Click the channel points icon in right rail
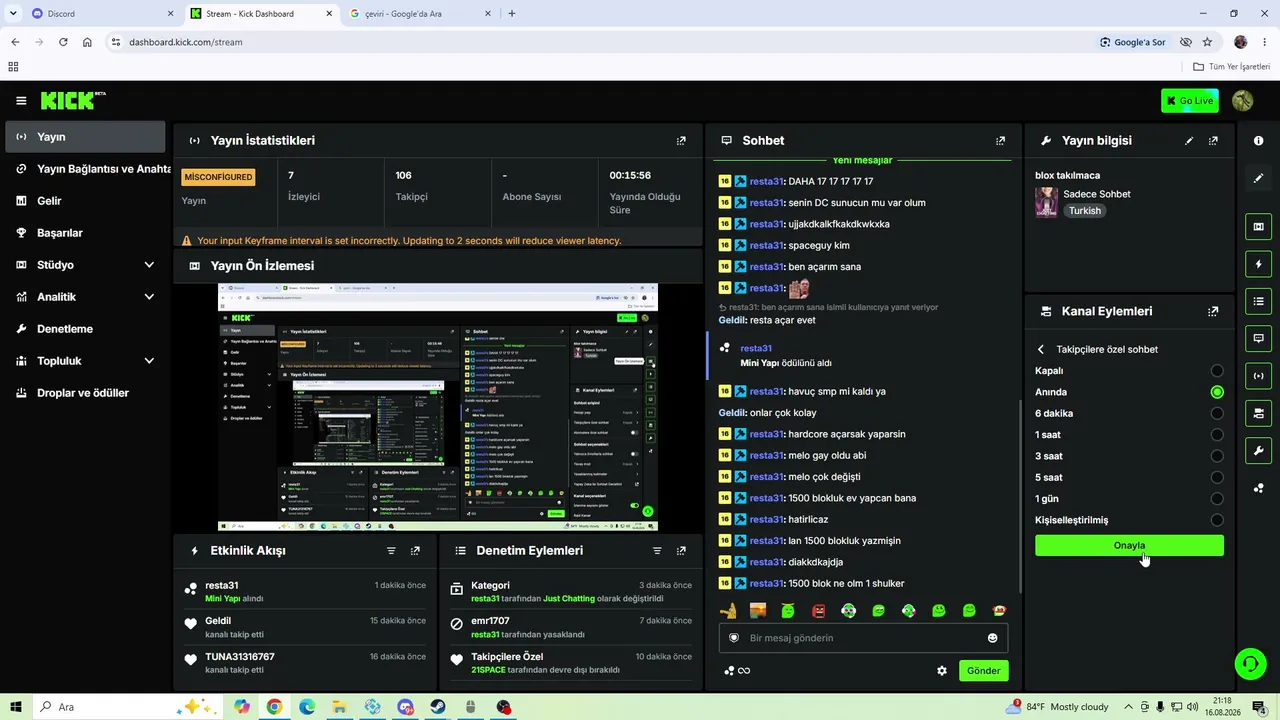This screenshot has width=1280, height=720. pyautogui.click(x=1258, y=488)
